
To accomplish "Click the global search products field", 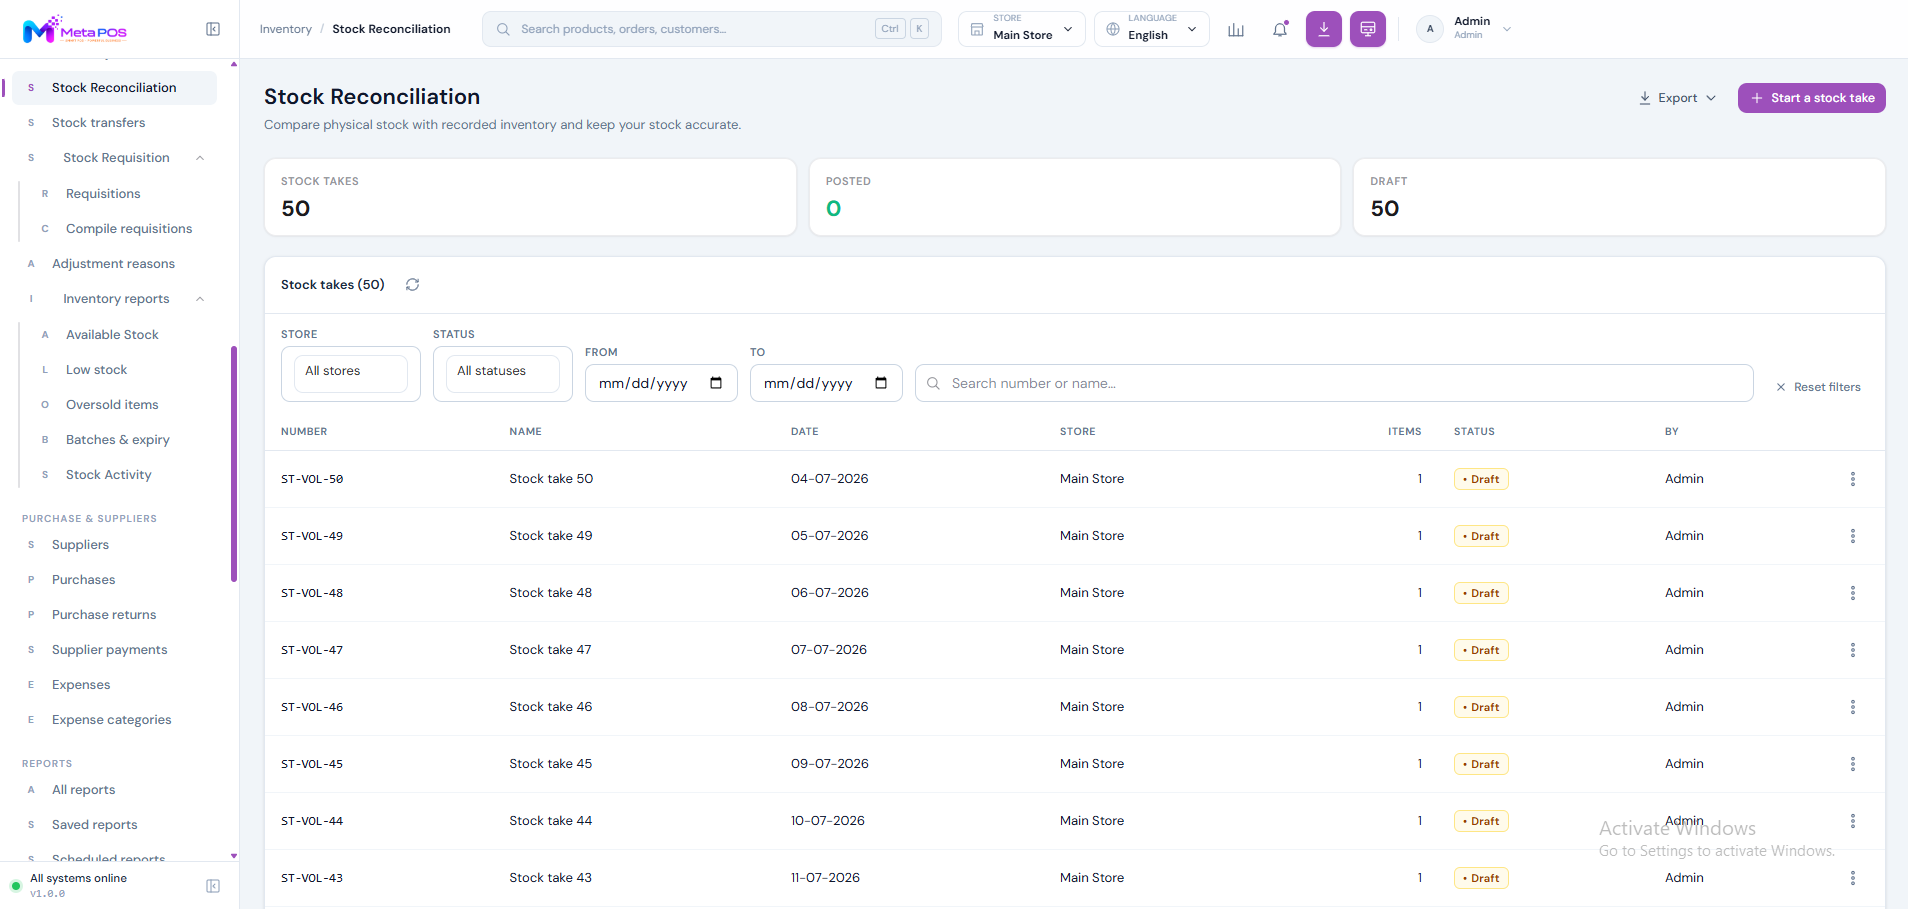I will (711, 29).
